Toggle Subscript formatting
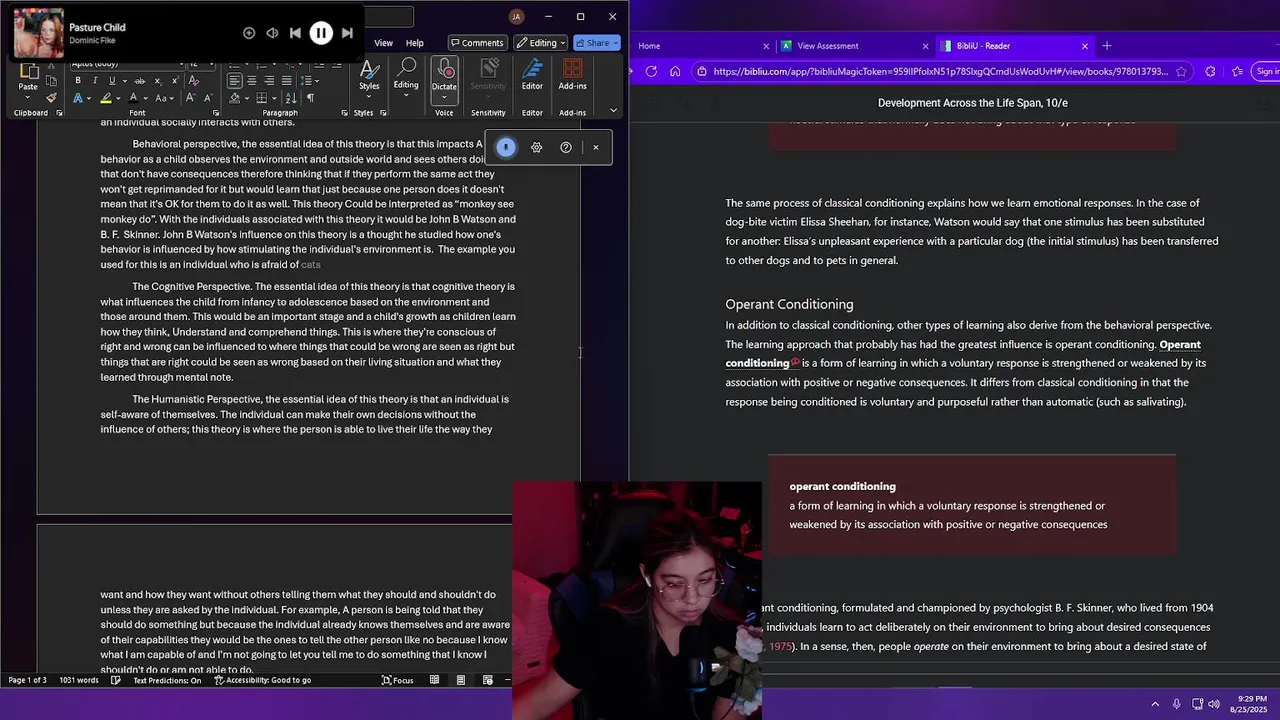This screenshot has width=1280, height=720. [158, 80]
